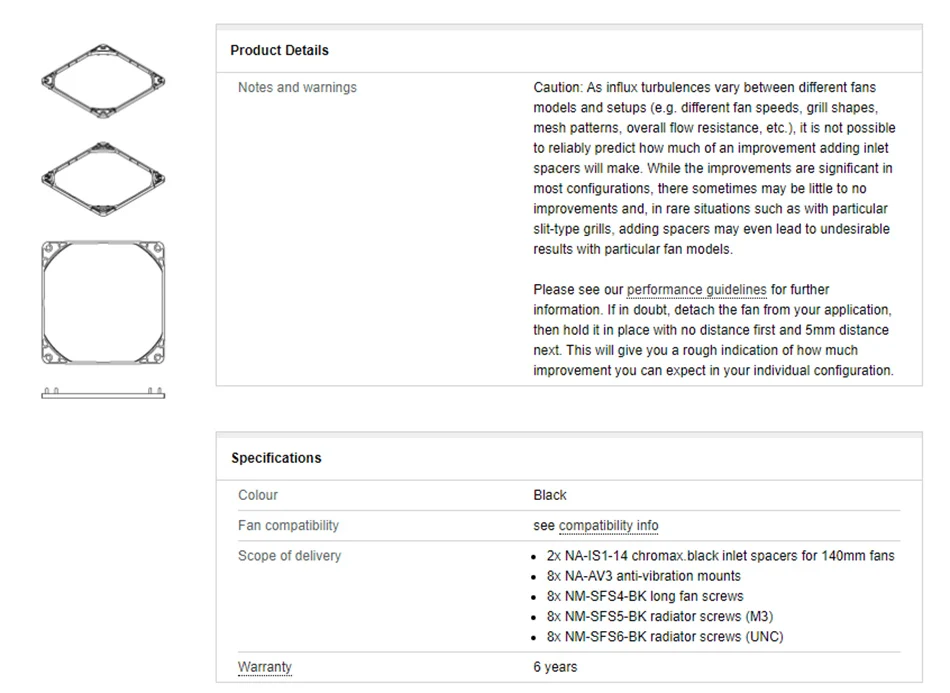
Task: Select the second angled spacer thumbnail
Action: (102, 178)
